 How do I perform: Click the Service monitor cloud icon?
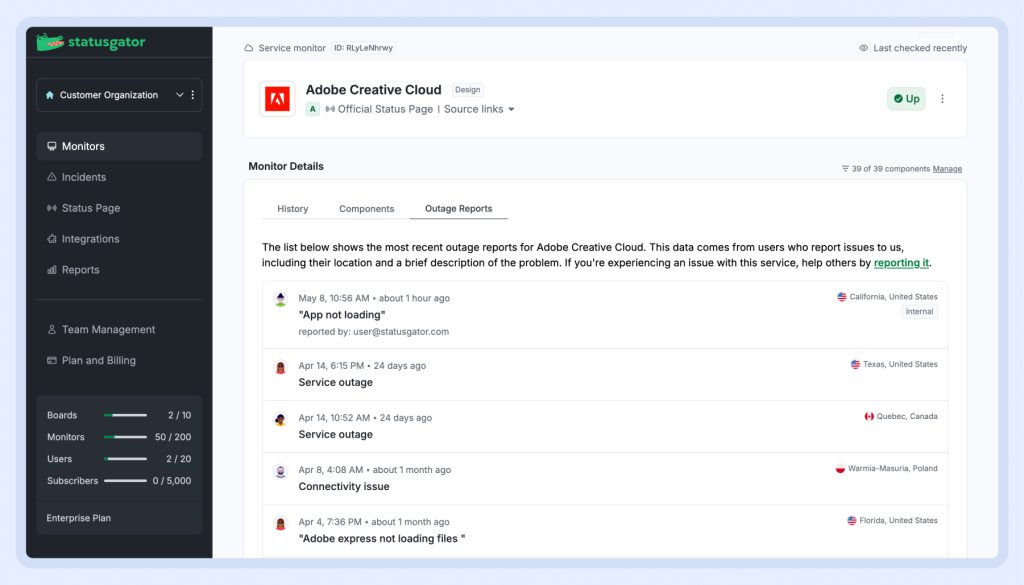(249, 48)
